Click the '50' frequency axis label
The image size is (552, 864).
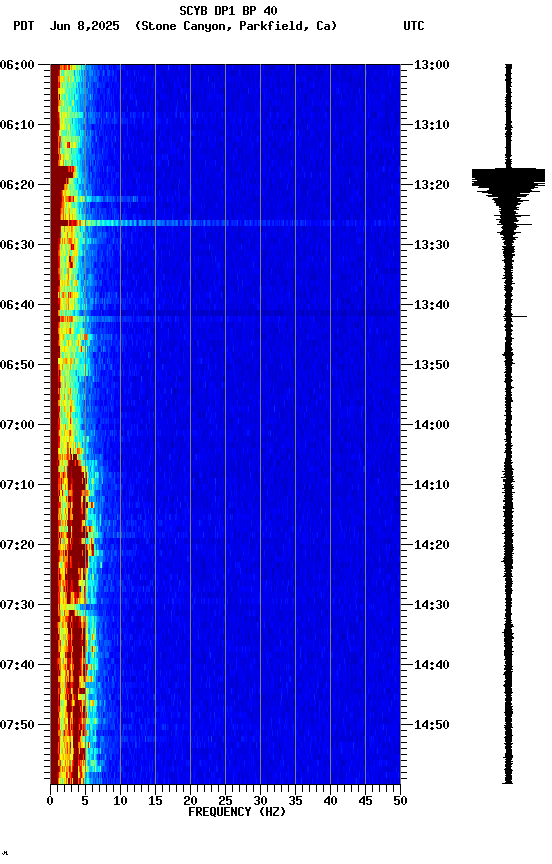[x=400, y=801]
